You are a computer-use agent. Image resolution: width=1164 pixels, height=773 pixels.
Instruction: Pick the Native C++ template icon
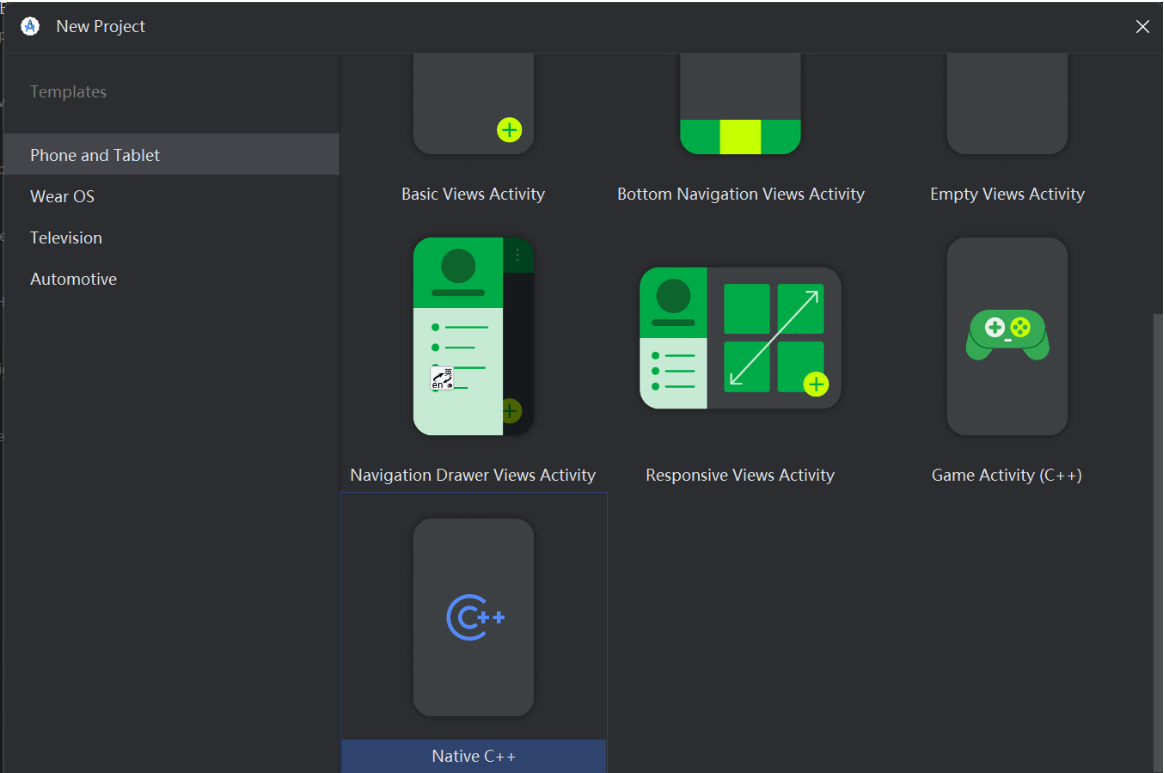coord(474,617)
